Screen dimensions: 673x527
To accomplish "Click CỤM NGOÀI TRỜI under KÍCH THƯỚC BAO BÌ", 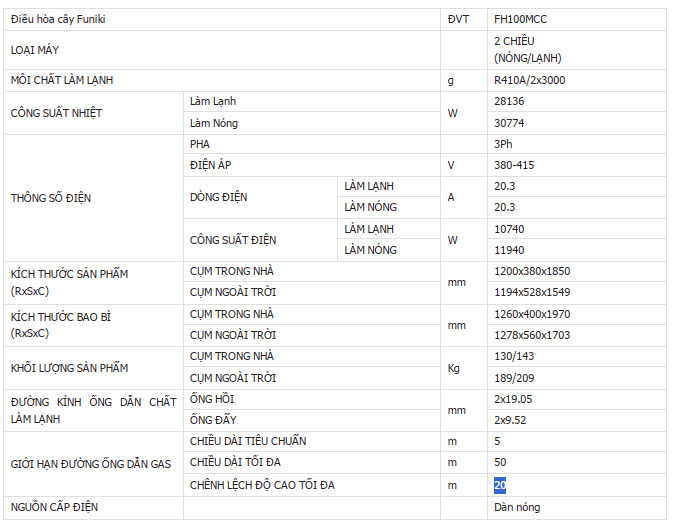I will click(x=233, y=335).
